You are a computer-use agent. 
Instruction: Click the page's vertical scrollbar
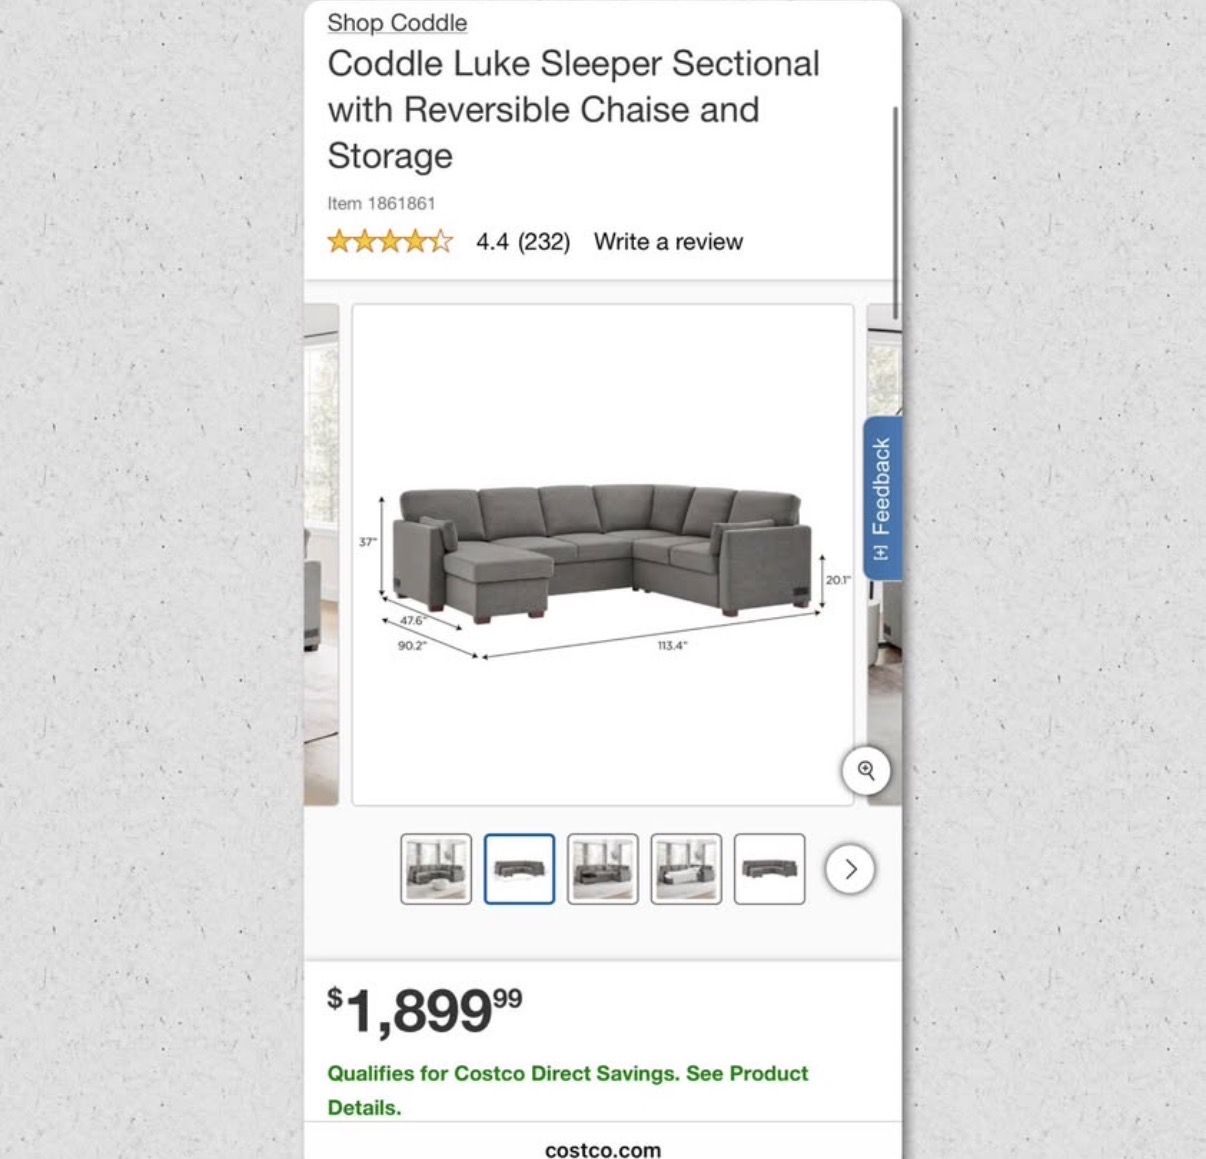pos(896,212)
